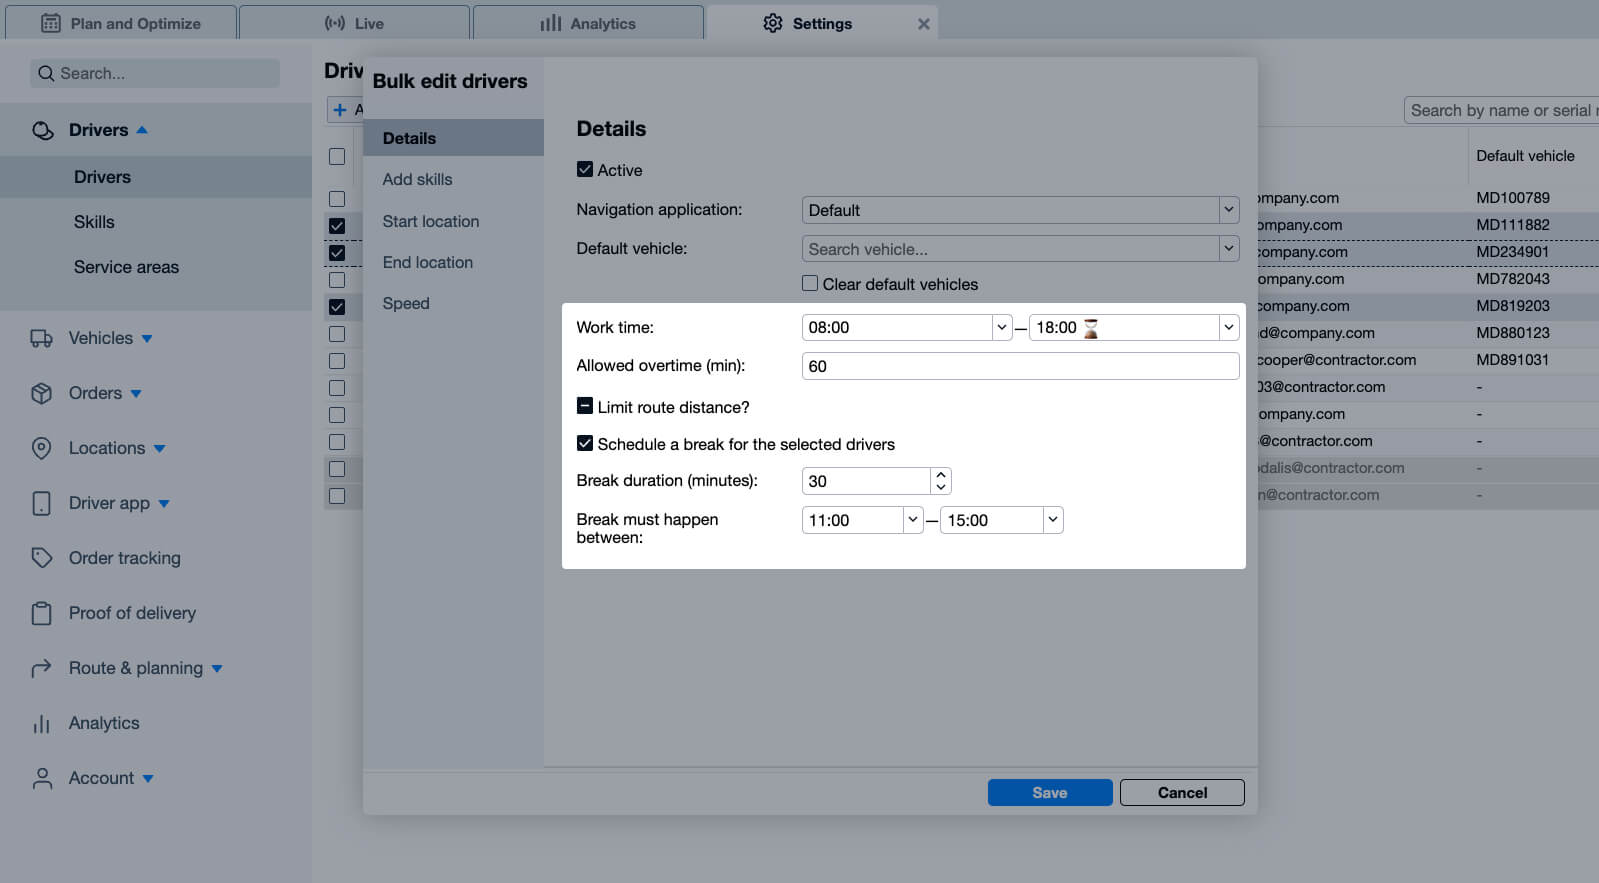The height and width of the screenshot is (883, 1599).
Task: Increase break duration with stepper arrow
Action: pyautogui.click(x=940, y=475)
